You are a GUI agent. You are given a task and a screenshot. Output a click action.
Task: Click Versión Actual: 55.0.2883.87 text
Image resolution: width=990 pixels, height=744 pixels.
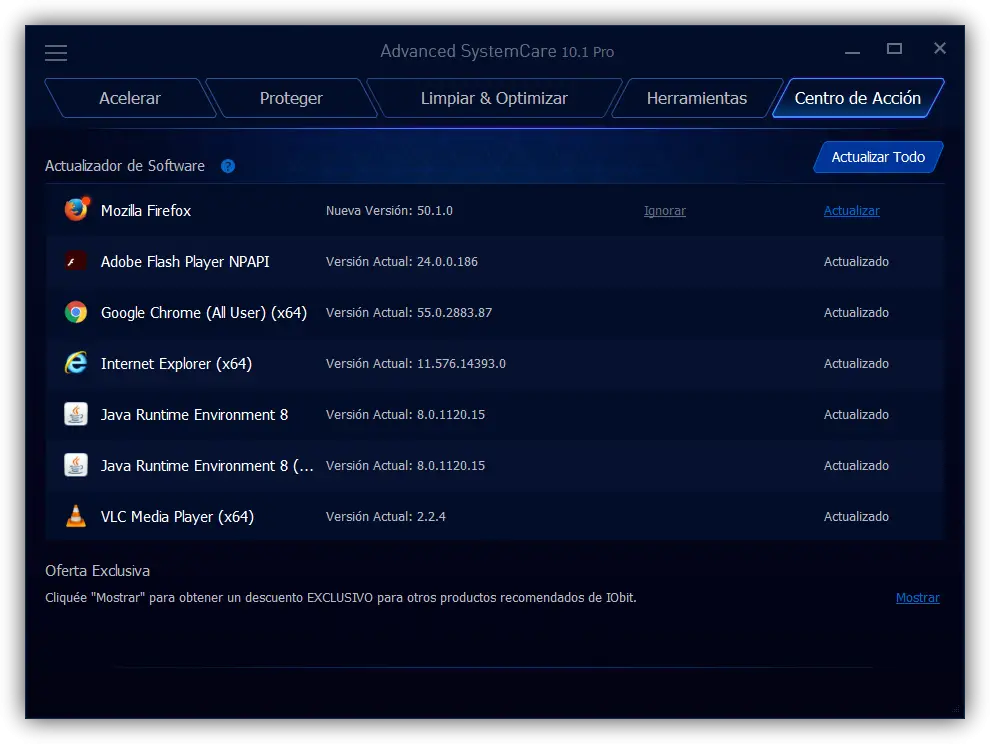tap(409, 313)
